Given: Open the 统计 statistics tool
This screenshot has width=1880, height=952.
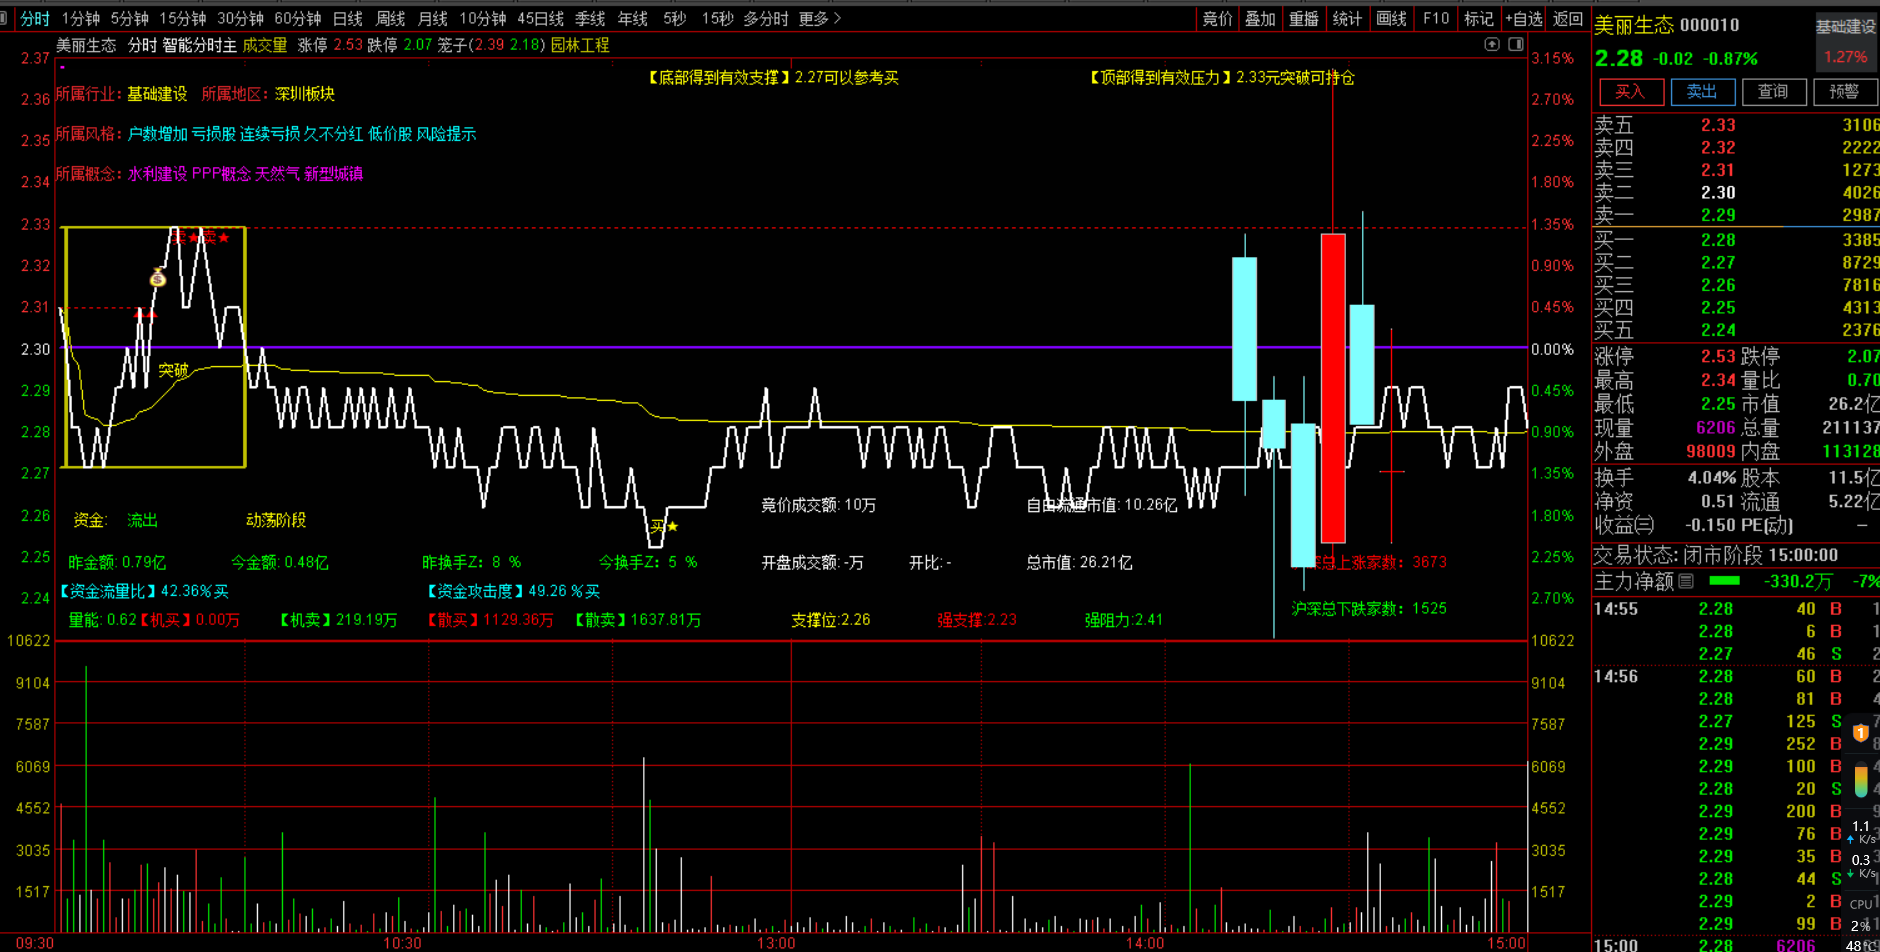Looking at the screenshot, I should (1347, 18).
